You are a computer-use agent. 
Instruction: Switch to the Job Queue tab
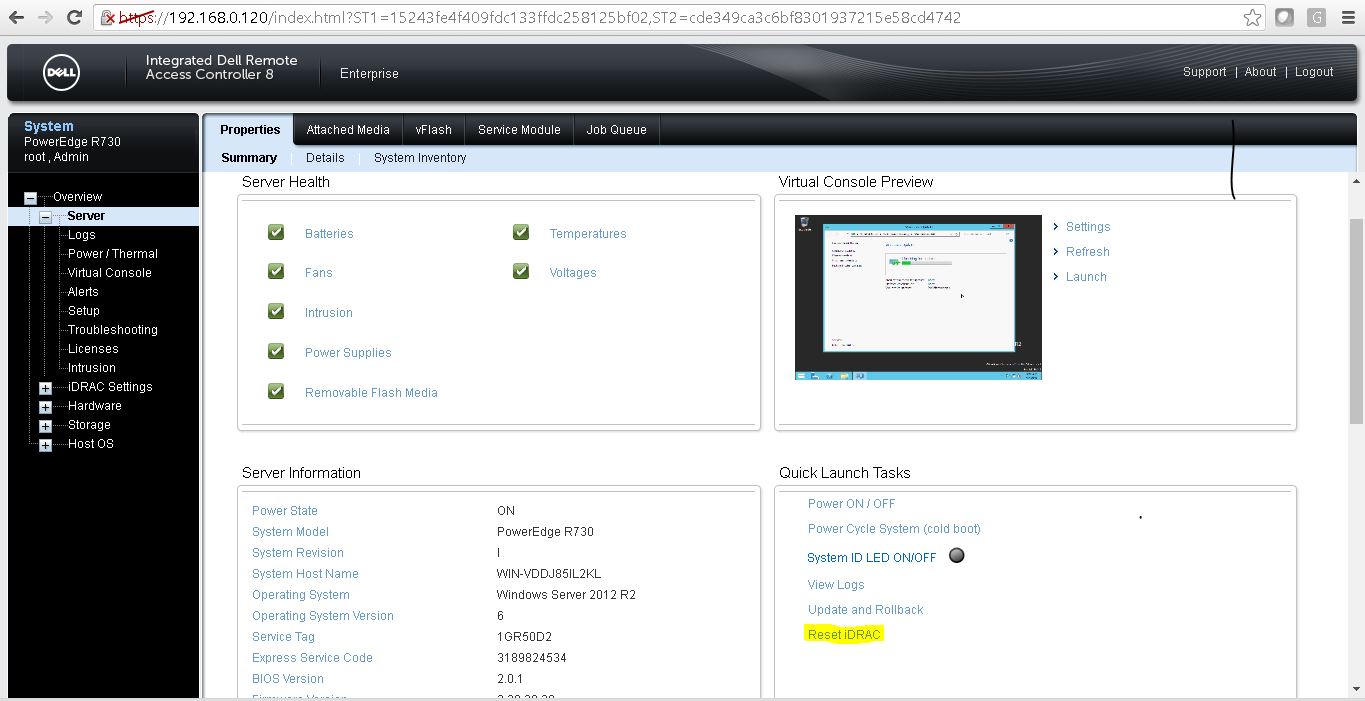(x=616, y=129)
